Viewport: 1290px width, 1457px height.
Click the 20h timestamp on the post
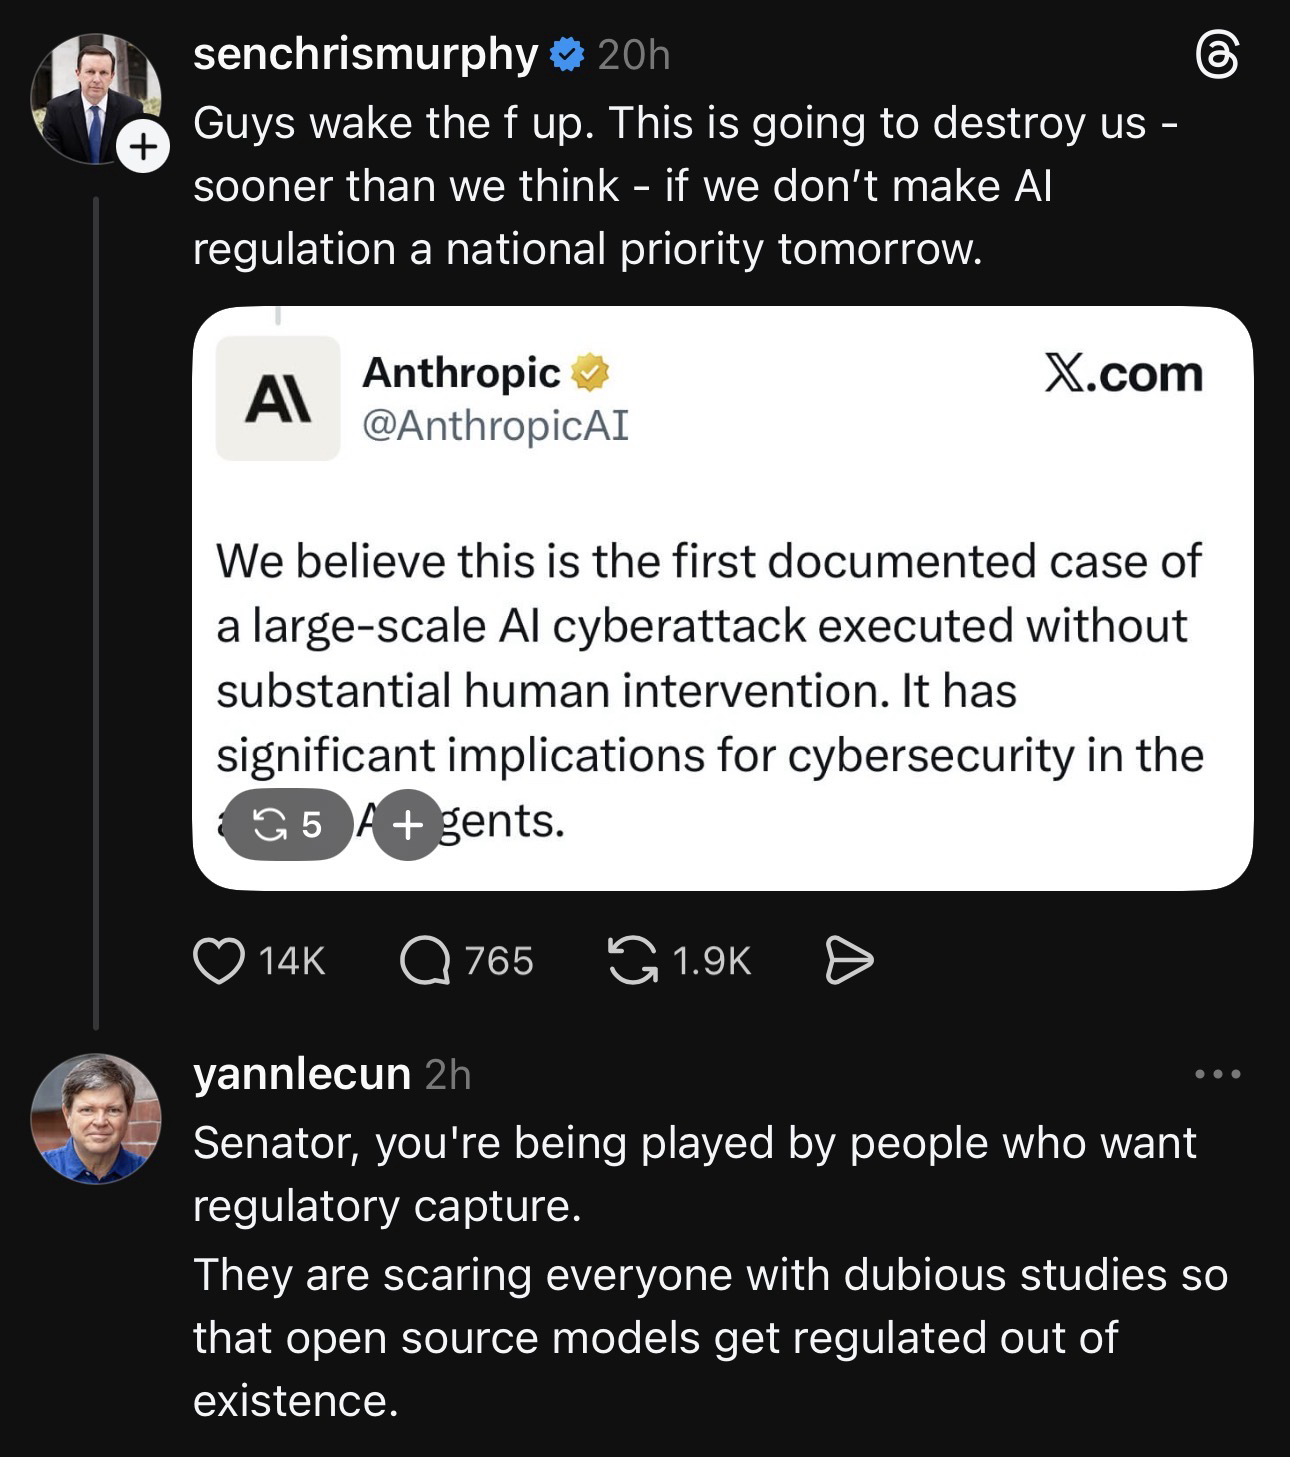click(x=634, y=55)
